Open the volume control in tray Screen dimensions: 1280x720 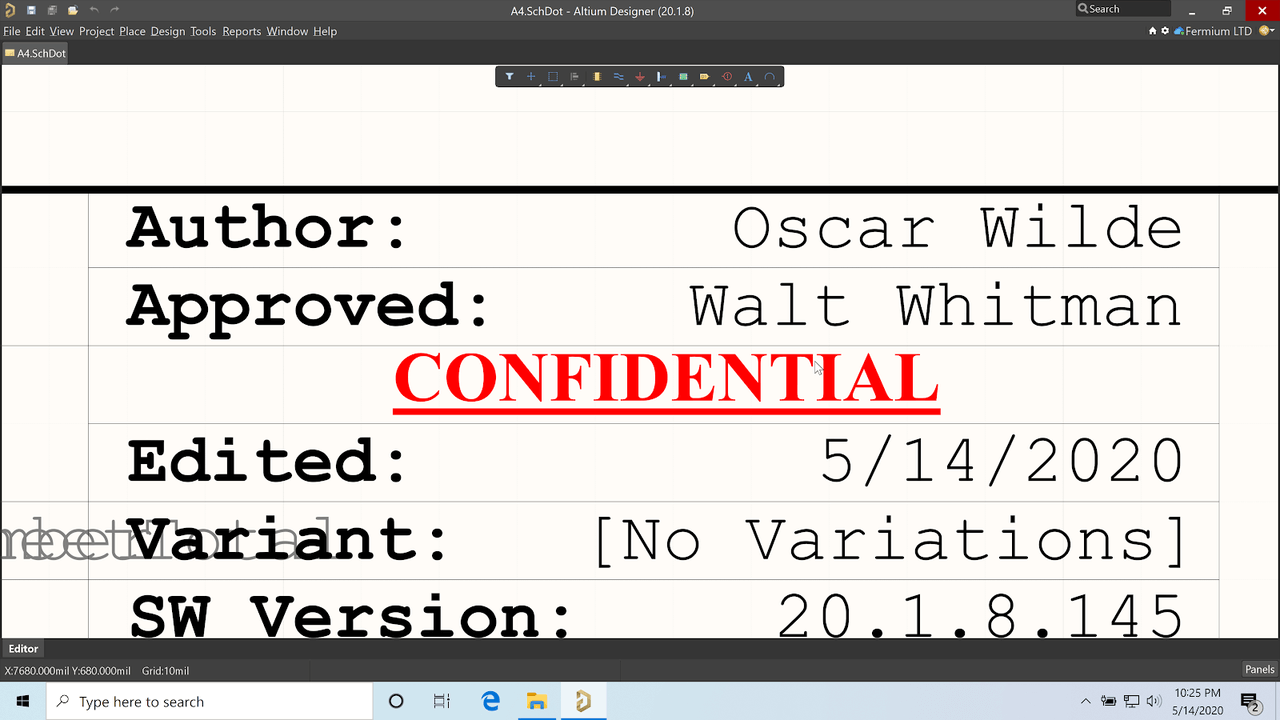(x=1155, y=701)
